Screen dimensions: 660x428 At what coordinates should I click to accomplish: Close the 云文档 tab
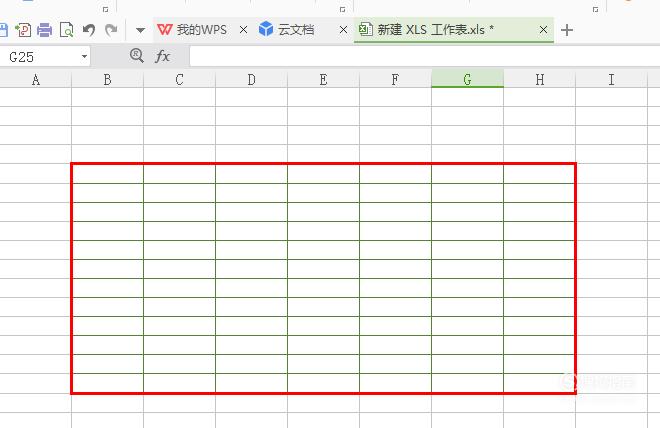[343, 30]
